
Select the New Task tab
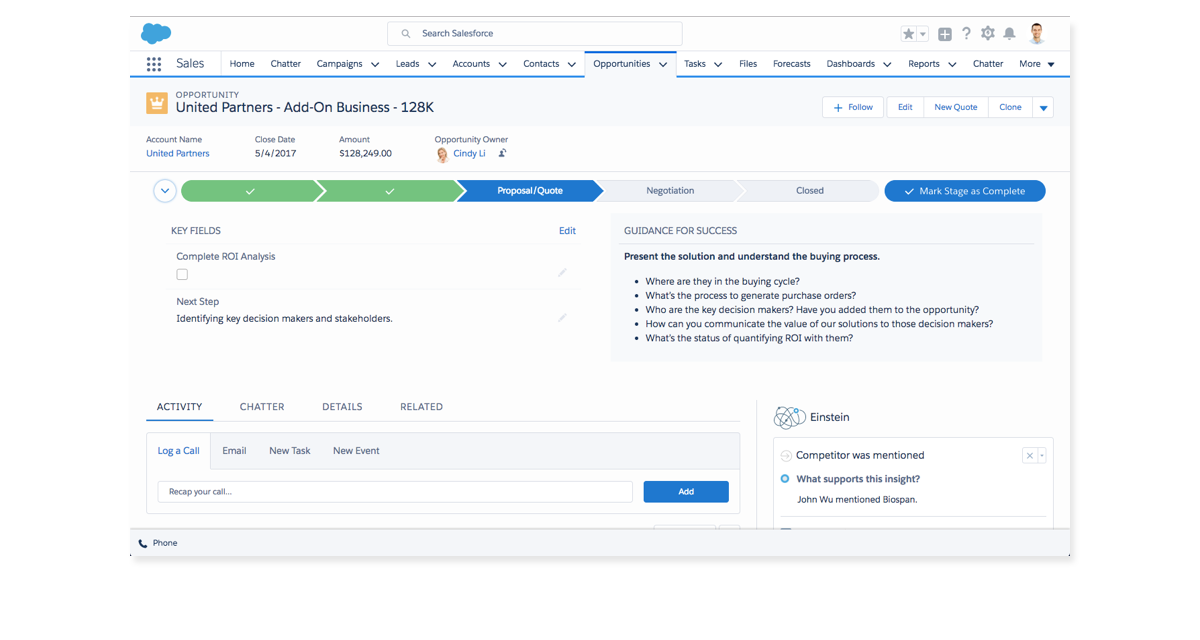289,451
